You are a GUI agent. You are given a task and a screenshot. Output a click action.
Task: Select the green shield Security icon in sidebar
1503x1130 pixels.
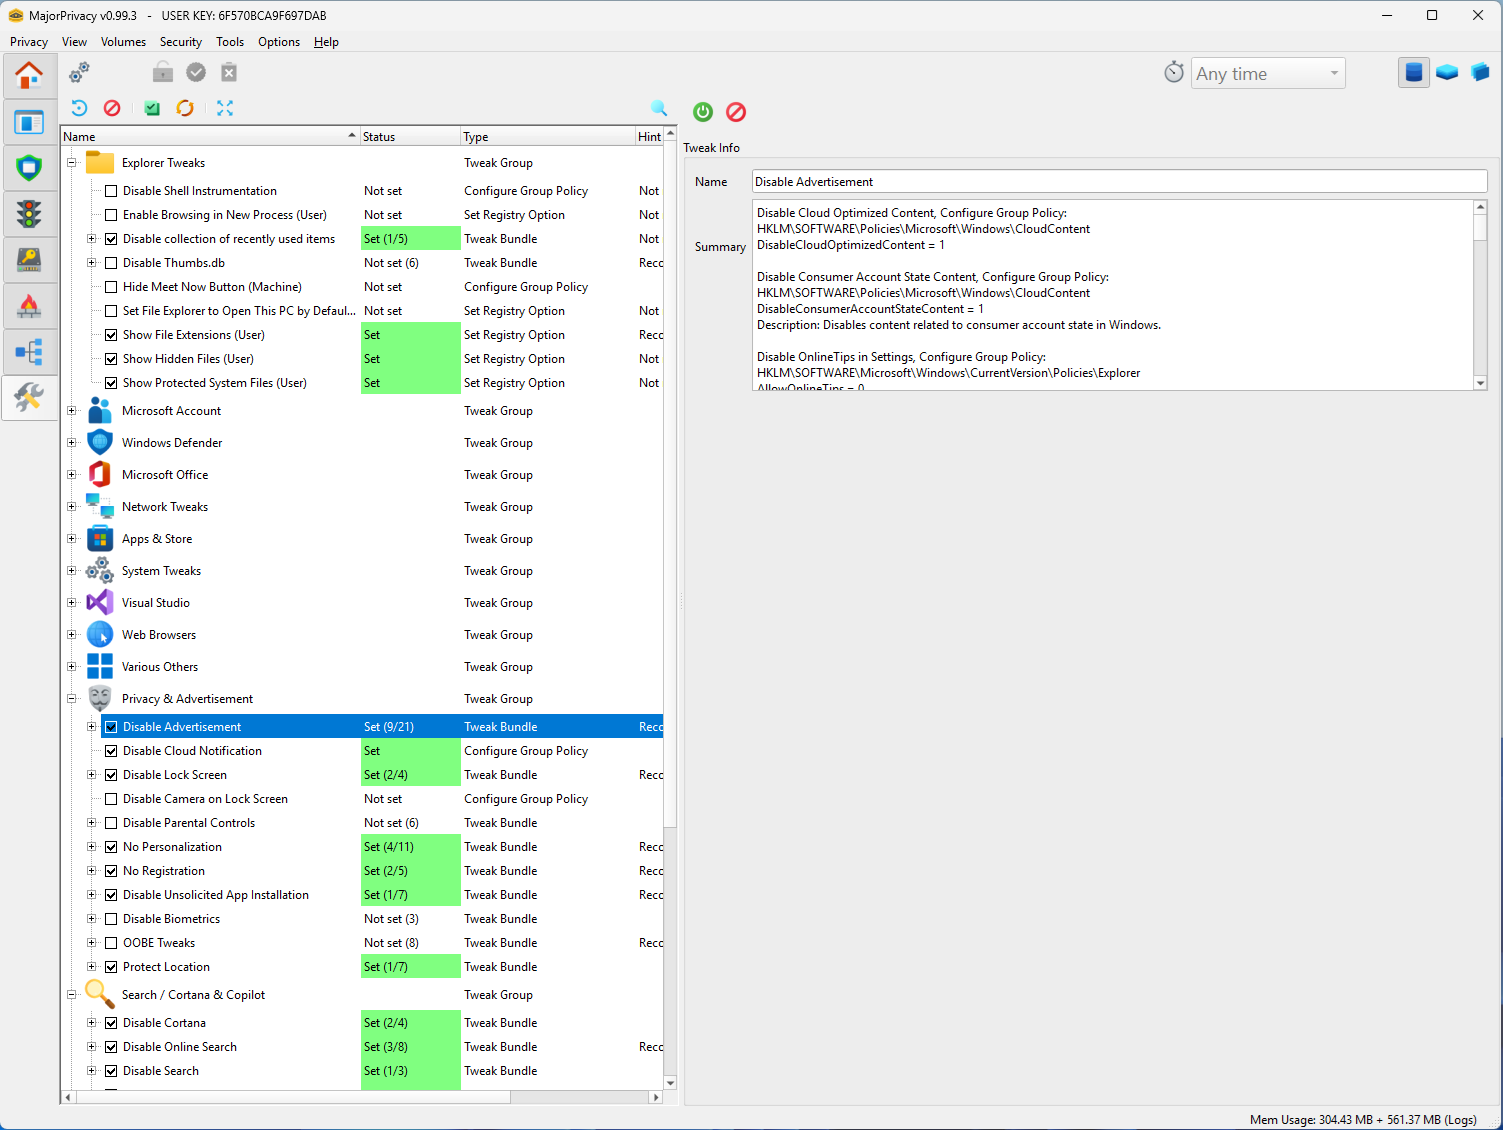pyautogui.click(x=30, y=167)
